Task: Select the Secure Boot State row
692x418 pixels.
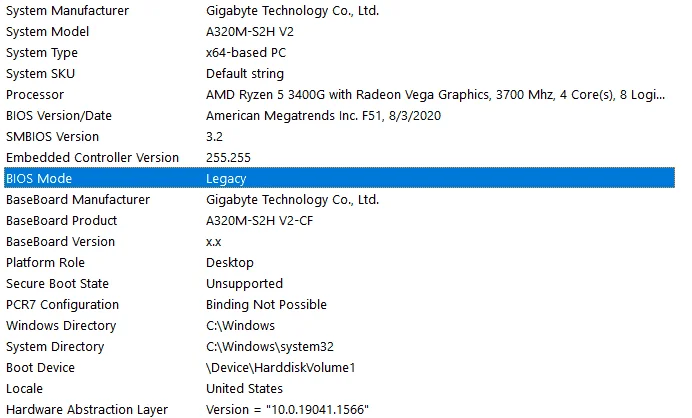Action: [x=339, y=283]
